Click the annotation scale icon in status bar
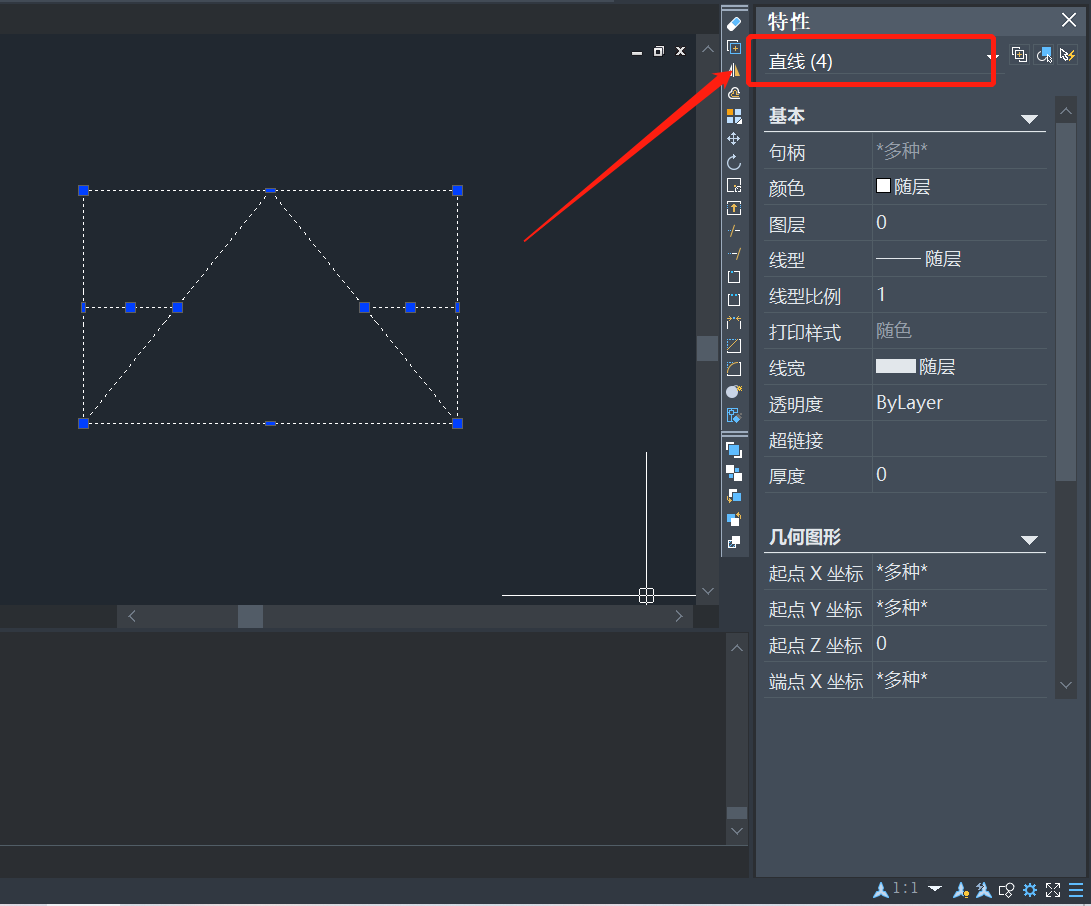The image size is (1091, 906). [x=881, y=889]
